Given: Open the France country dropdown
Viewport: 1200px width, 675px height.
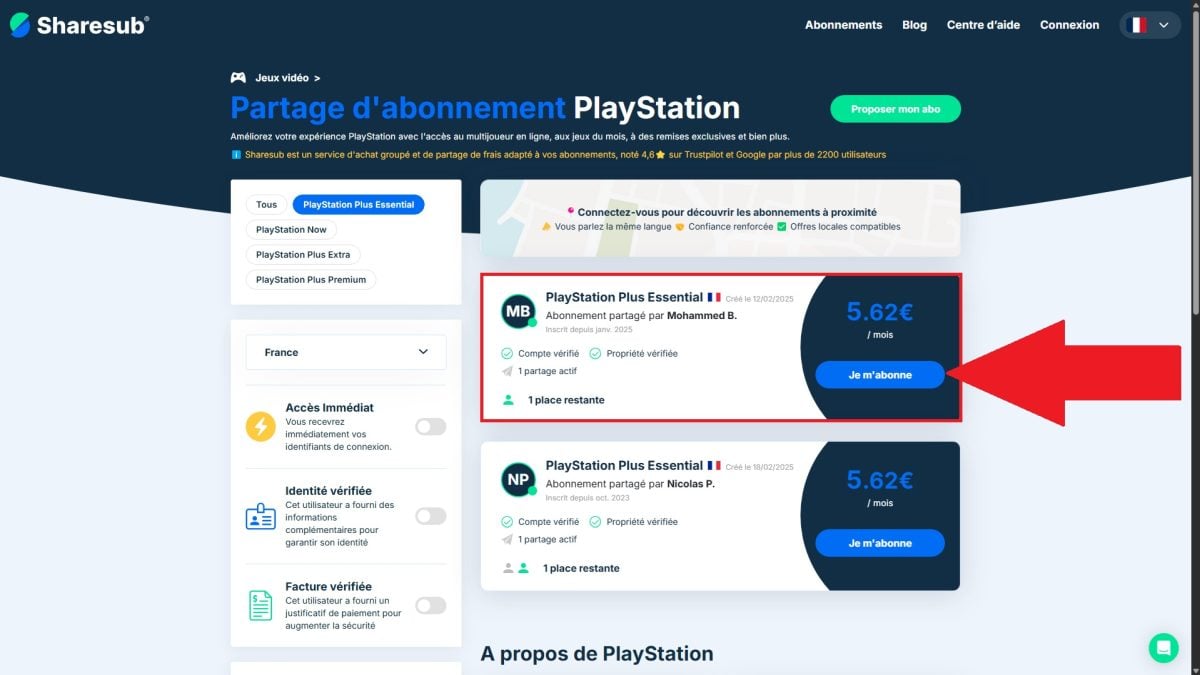Looking at the screenshot, I should coord(346,352).
